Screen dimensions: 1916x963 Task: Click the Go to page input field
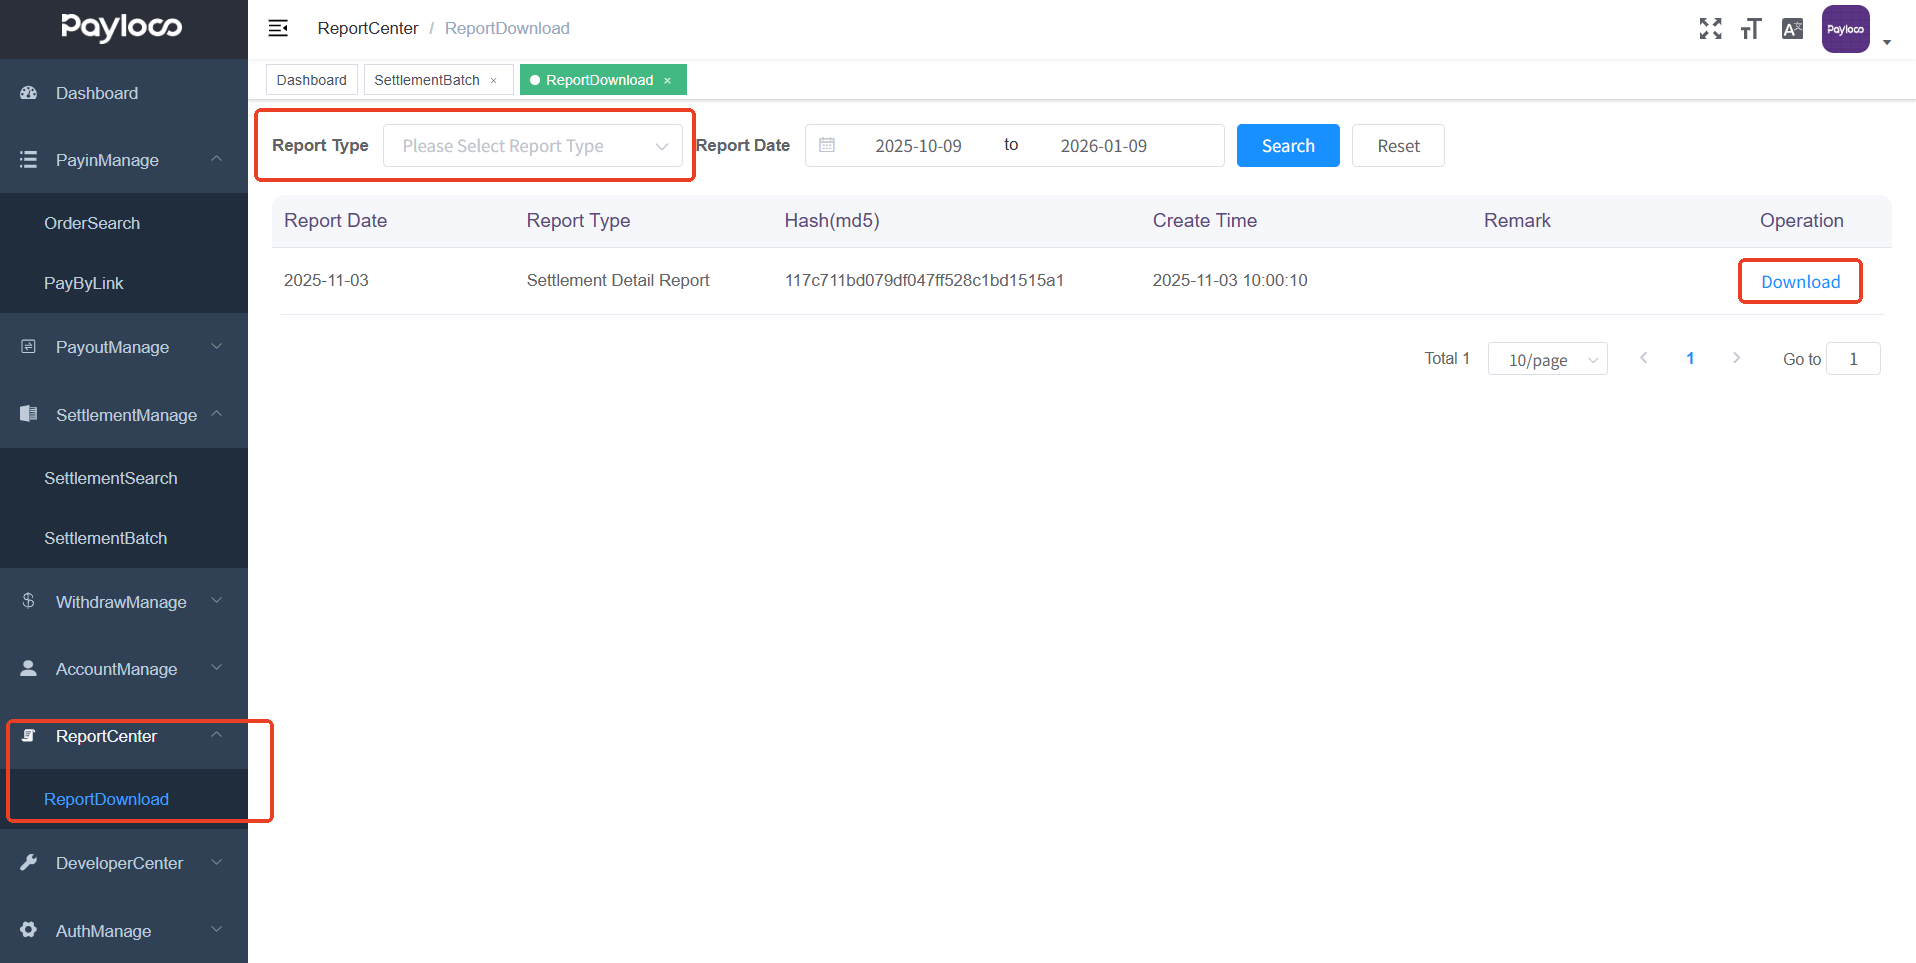[1852, 358]
